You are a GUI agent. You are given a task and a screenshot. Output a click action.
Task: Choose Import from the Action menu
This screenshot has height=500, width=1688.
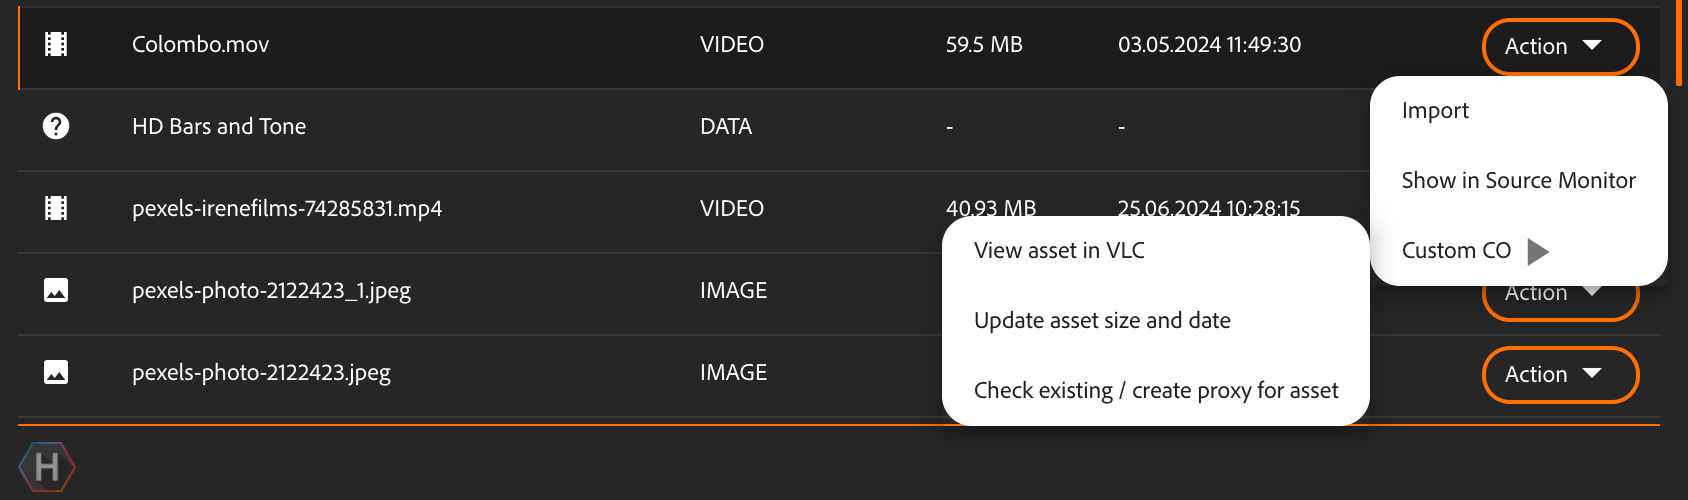click(1435, 110)
